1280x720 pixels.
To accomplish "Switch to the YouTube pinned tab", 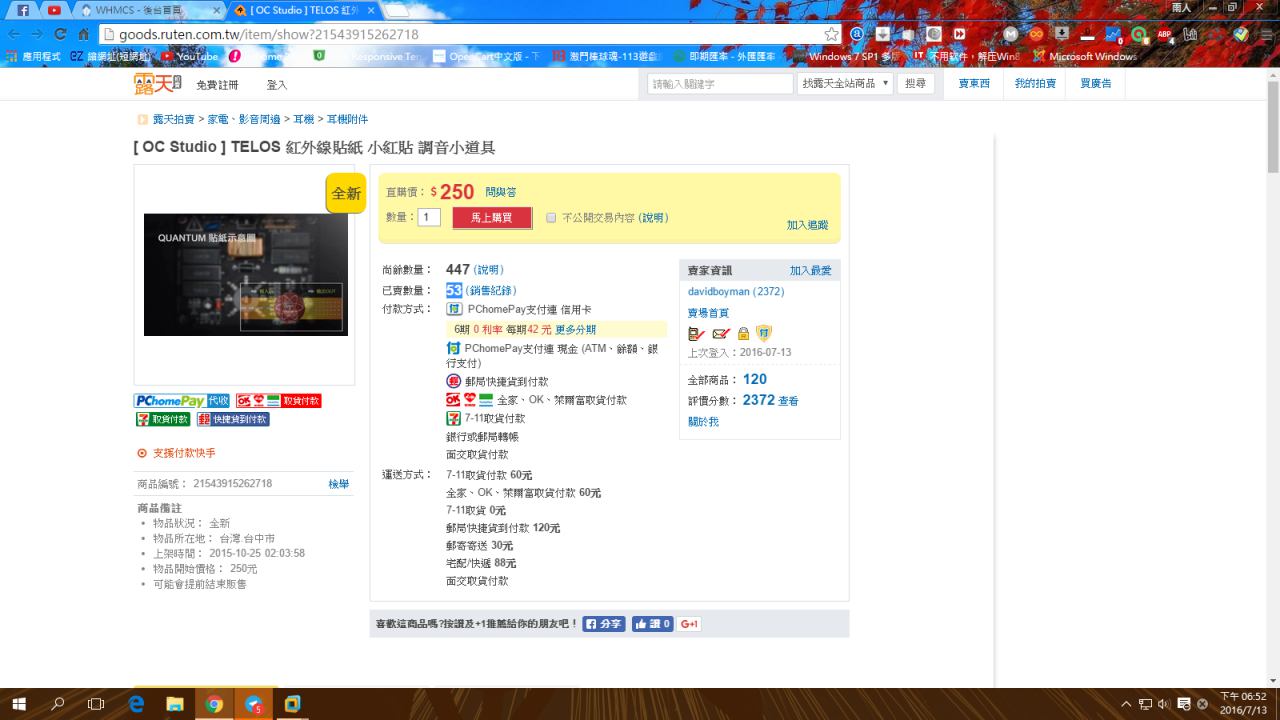I will click(53, 10).
